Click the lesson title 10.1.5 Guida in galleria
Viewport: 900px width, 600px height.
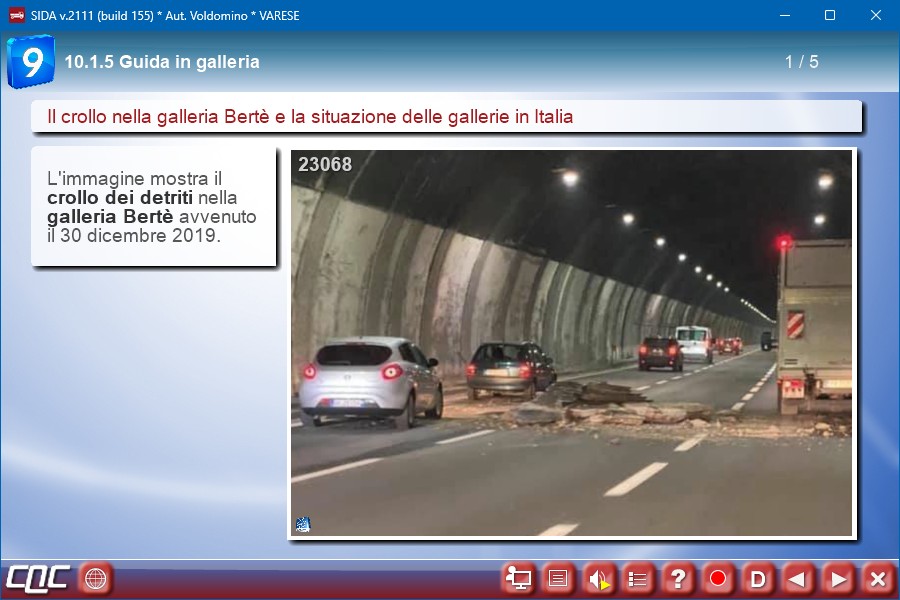(162, 62)
